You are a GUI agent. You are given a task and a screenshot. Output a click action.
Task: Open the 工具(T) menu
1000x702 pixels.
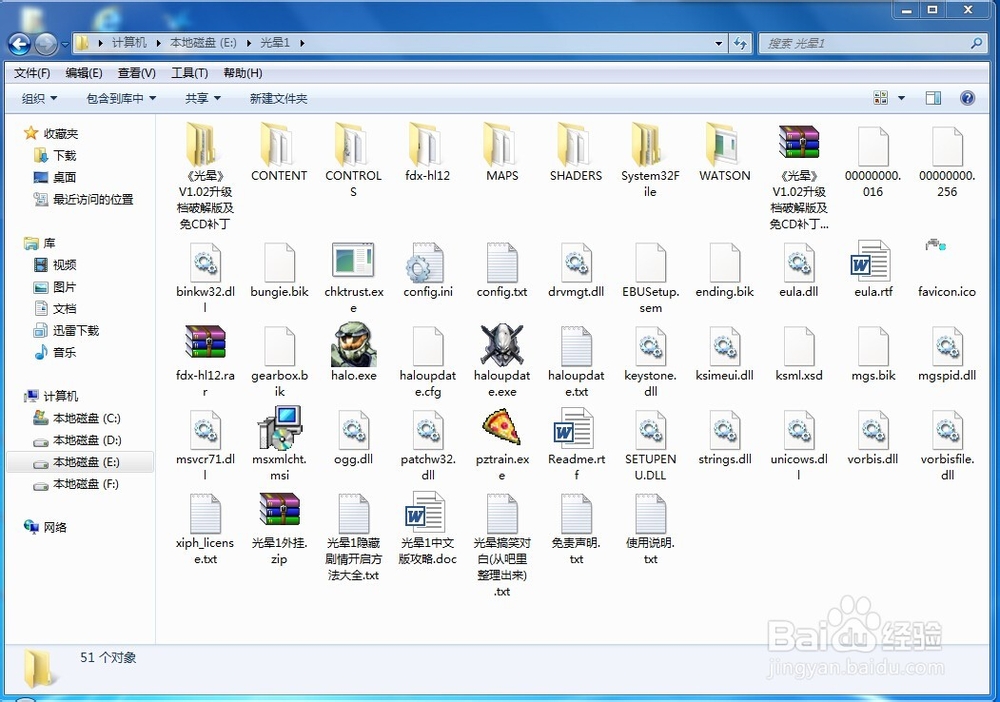(x=189, y=73)
